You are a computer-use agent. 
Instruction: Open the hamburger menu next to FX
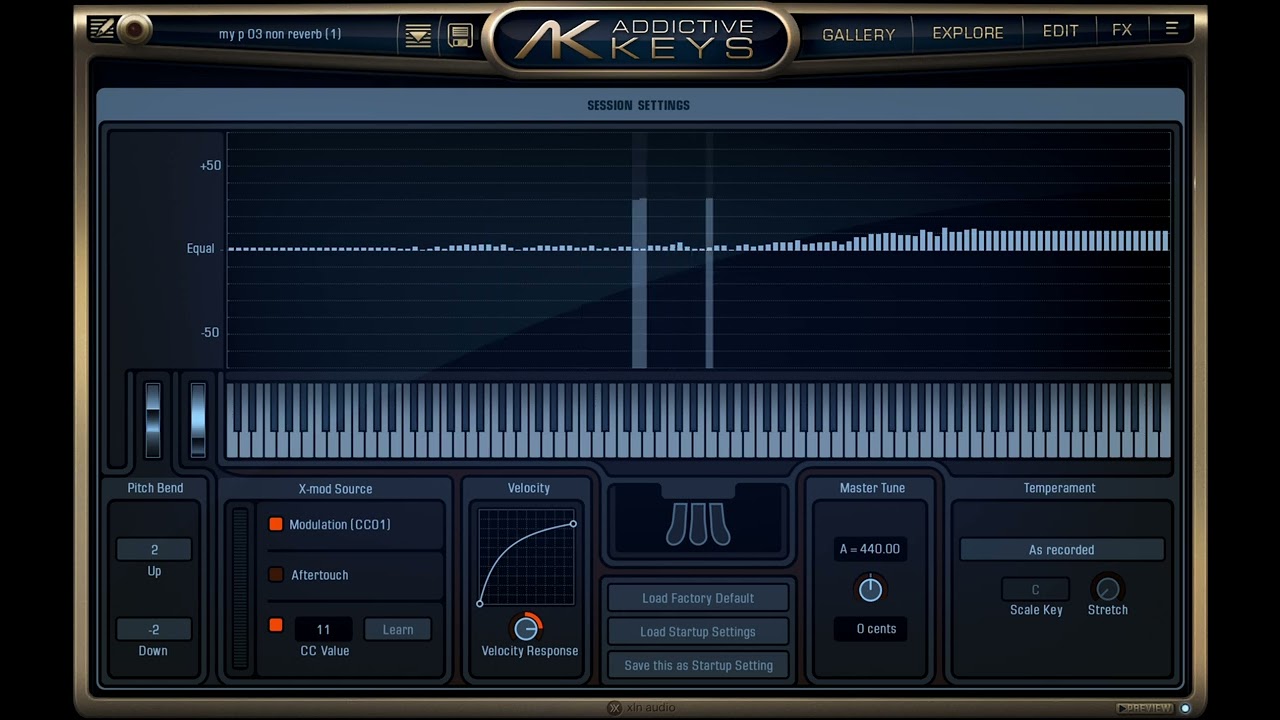1172,30
